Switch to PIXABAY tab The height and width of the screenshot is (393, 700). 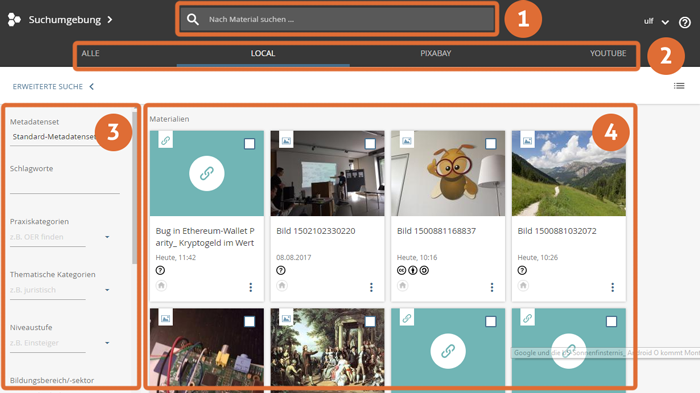(436, 53)
